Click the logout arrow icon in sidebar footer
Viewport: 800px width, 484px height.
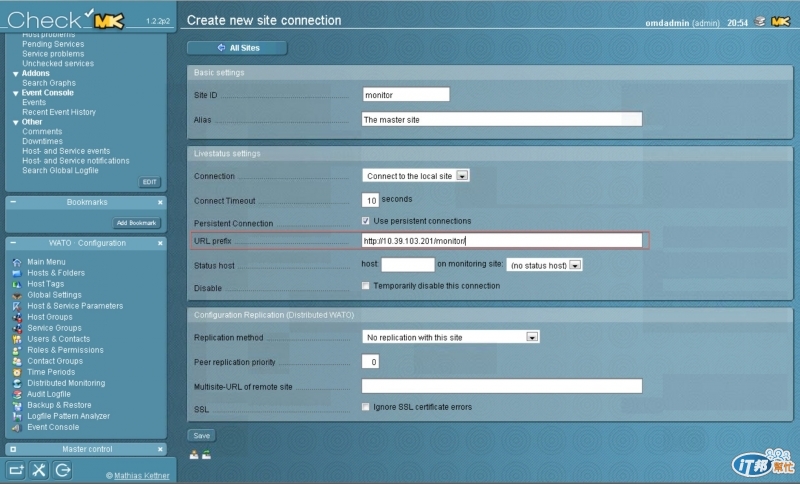(x=63, y=470)
